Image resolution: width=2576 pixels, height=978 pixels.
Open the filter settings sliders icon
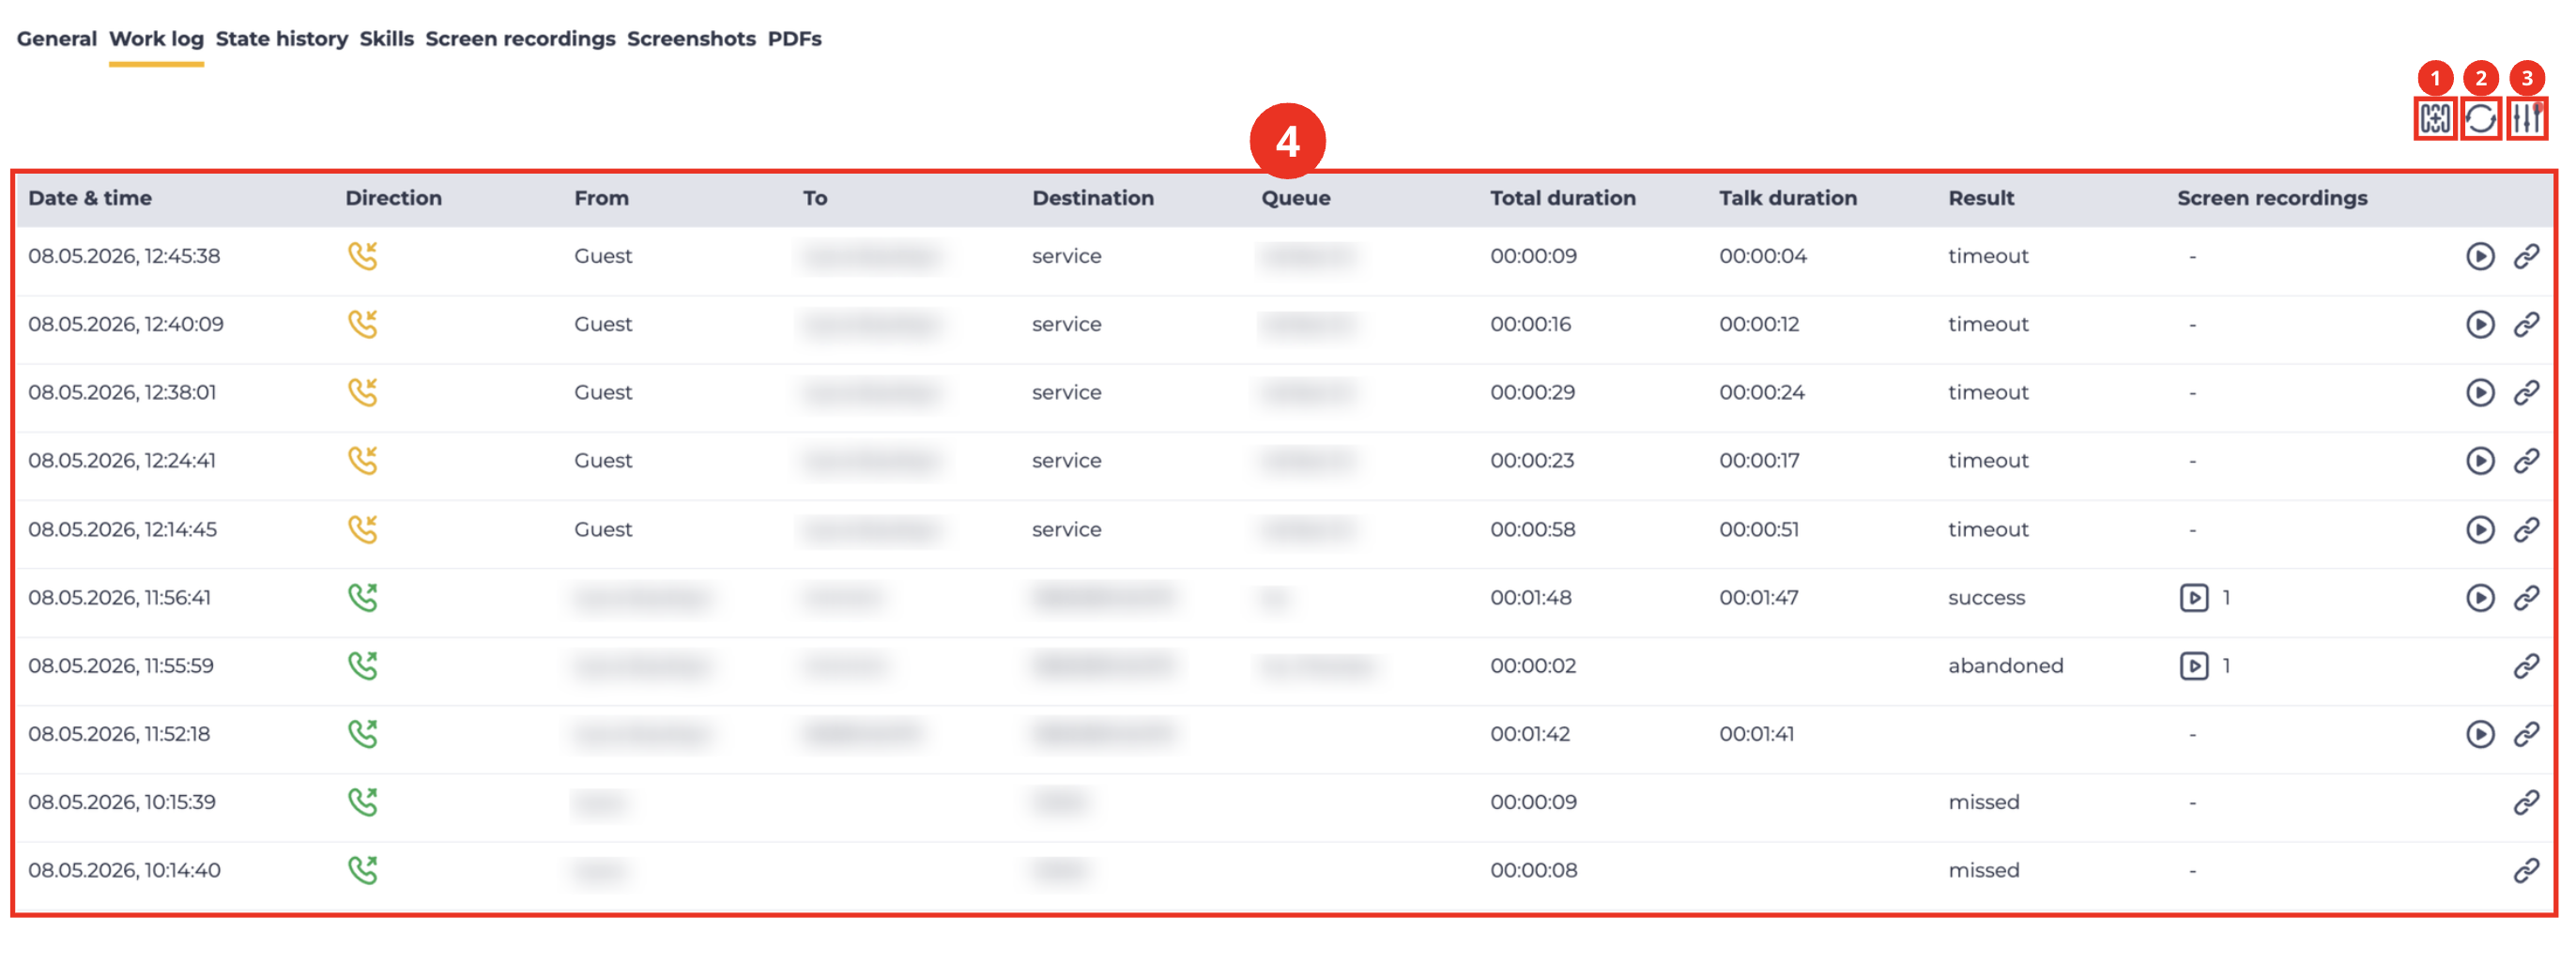pos(2526,119)
